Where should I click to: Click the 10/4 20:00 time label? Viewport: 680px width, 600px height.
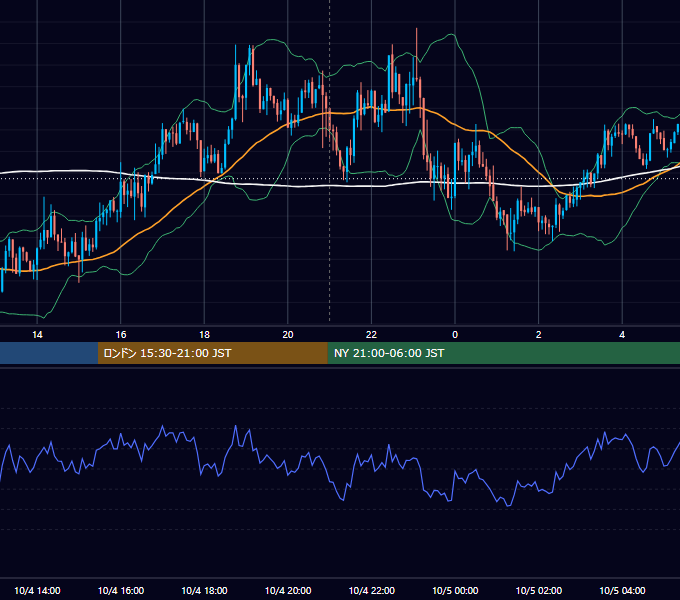(288, 590)
